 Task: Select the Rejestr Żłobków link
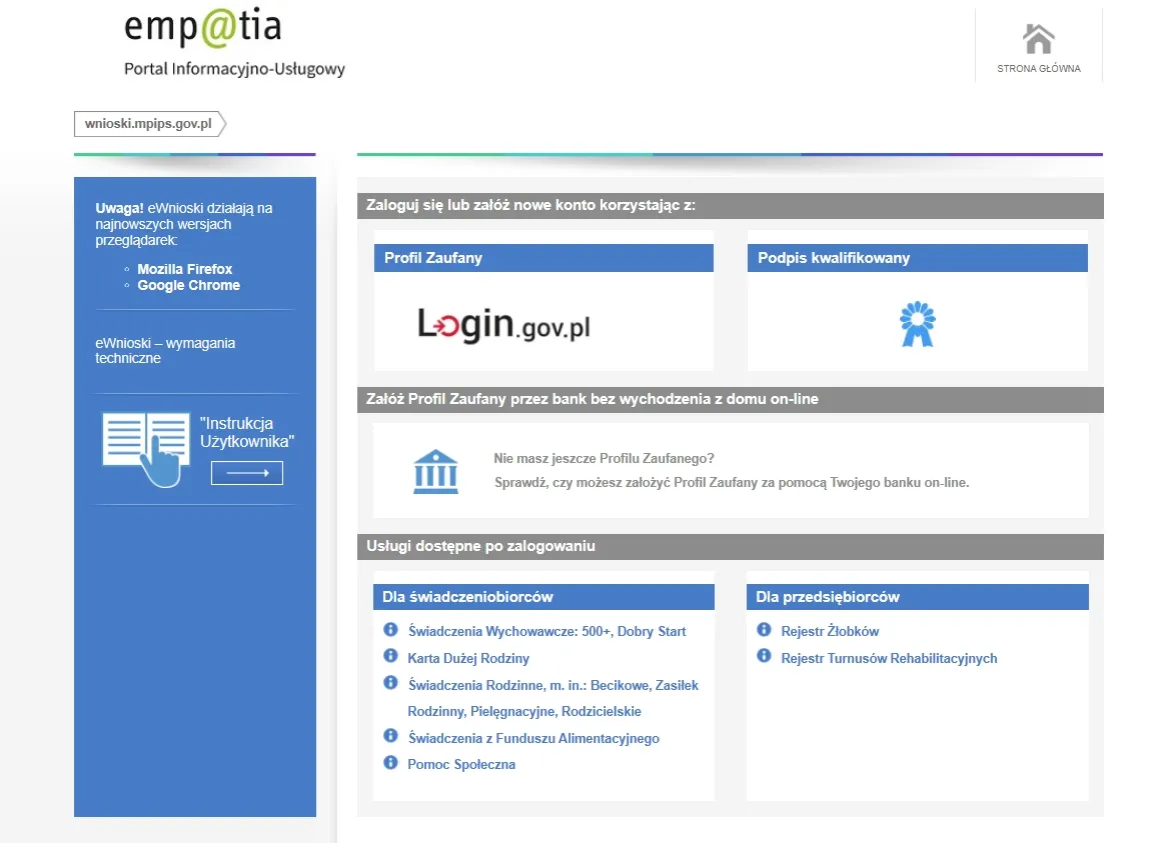830,632
